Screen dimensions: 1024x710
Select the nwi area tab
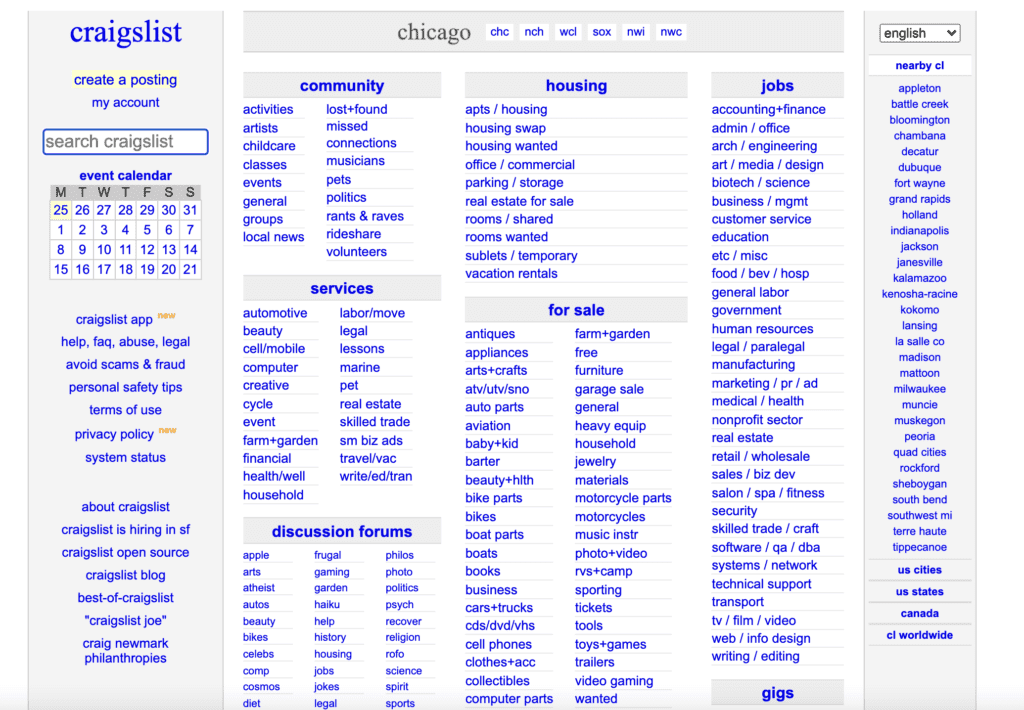[635, 32]
